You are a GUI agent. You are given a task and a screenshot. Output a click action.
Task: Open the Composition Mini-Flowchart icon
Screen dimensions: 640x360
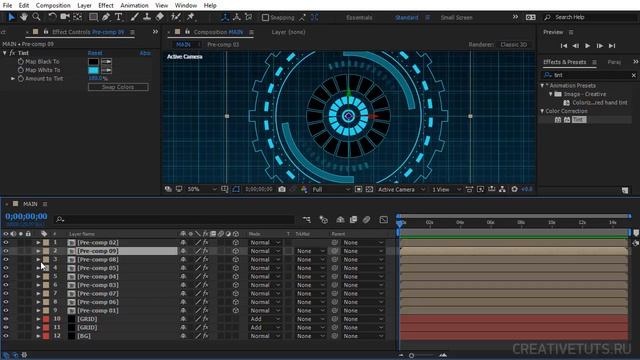(307, 220)
